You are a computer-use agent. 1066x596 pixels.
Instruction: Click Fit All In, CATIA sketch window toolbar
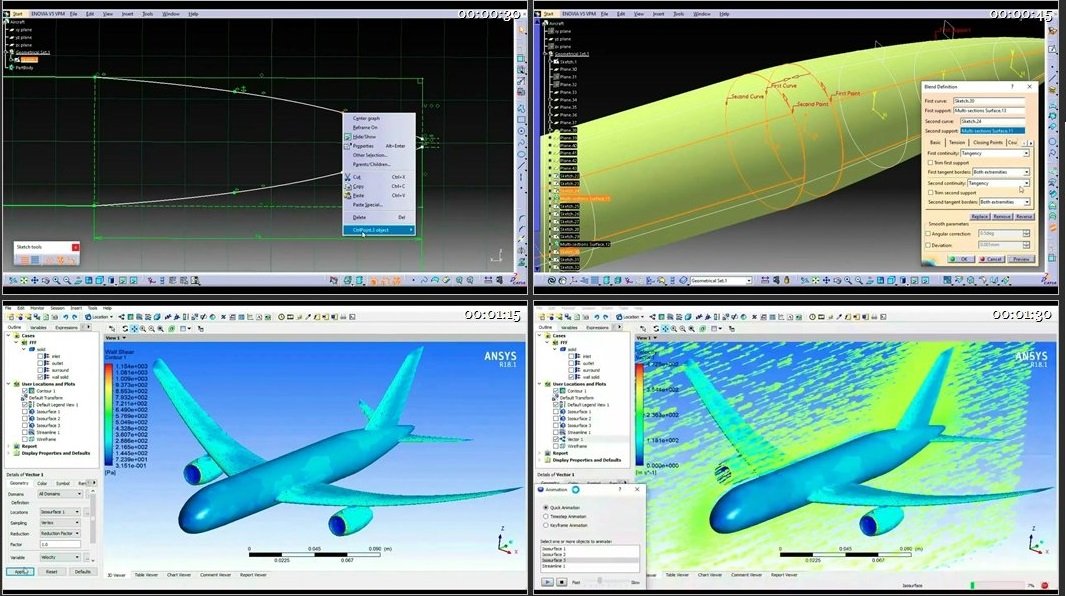24,280
